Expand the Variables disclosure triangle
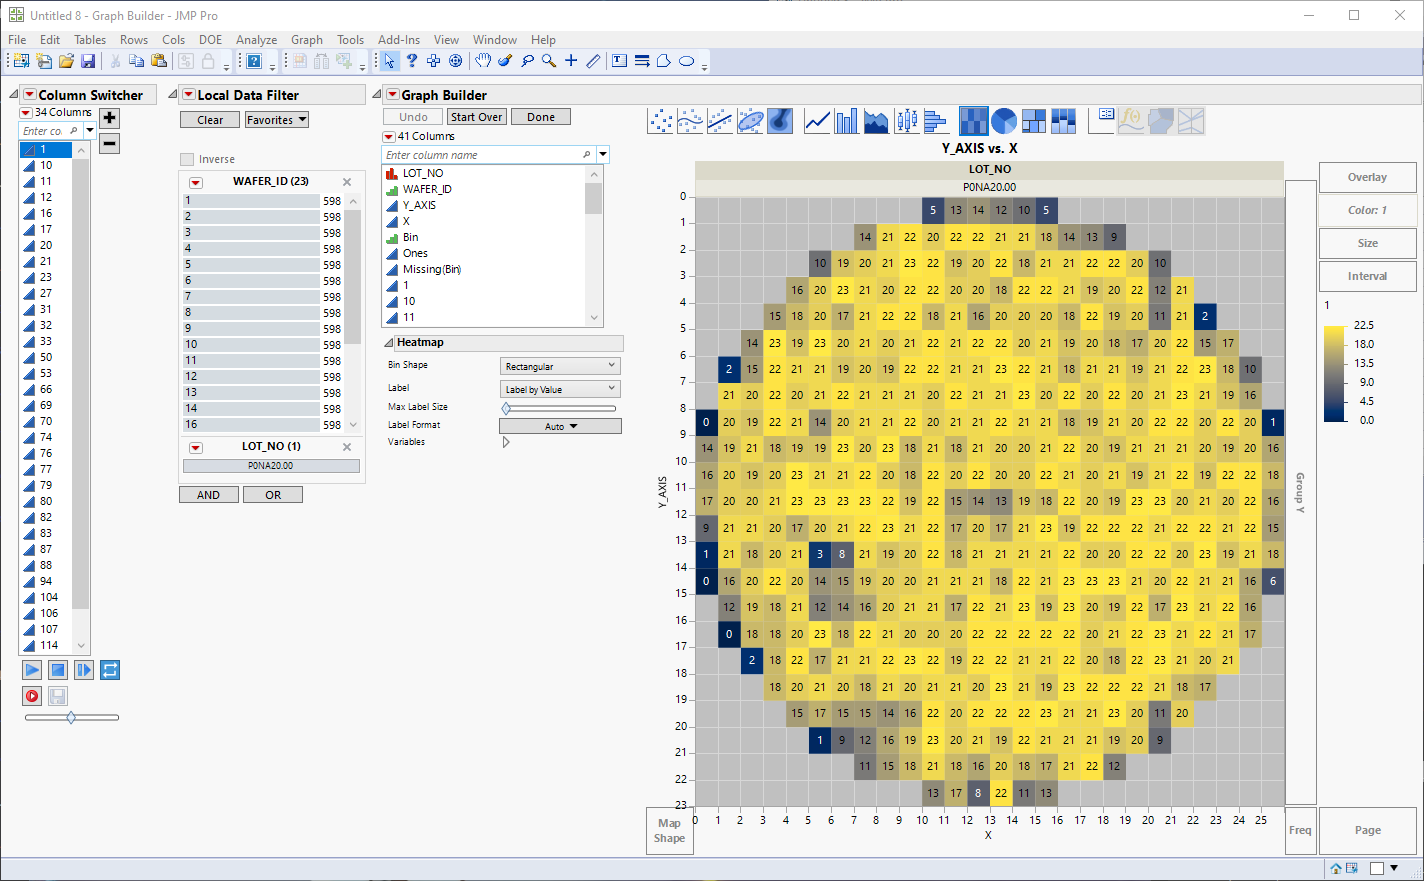Image resolution: width=1424 pixels, height=881 pixels. pyautogui.click(x=505, y=441)
